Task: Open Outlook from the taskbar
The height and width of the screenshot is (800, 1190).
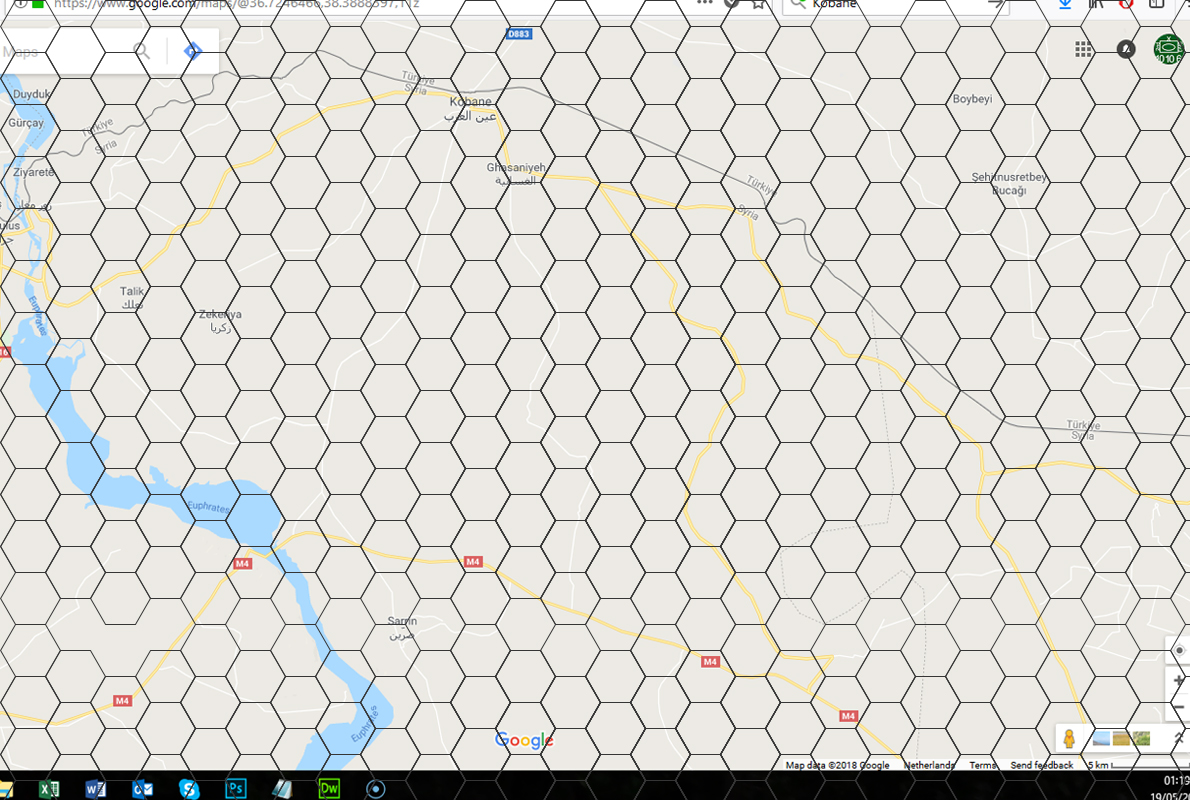Action: 143,789
